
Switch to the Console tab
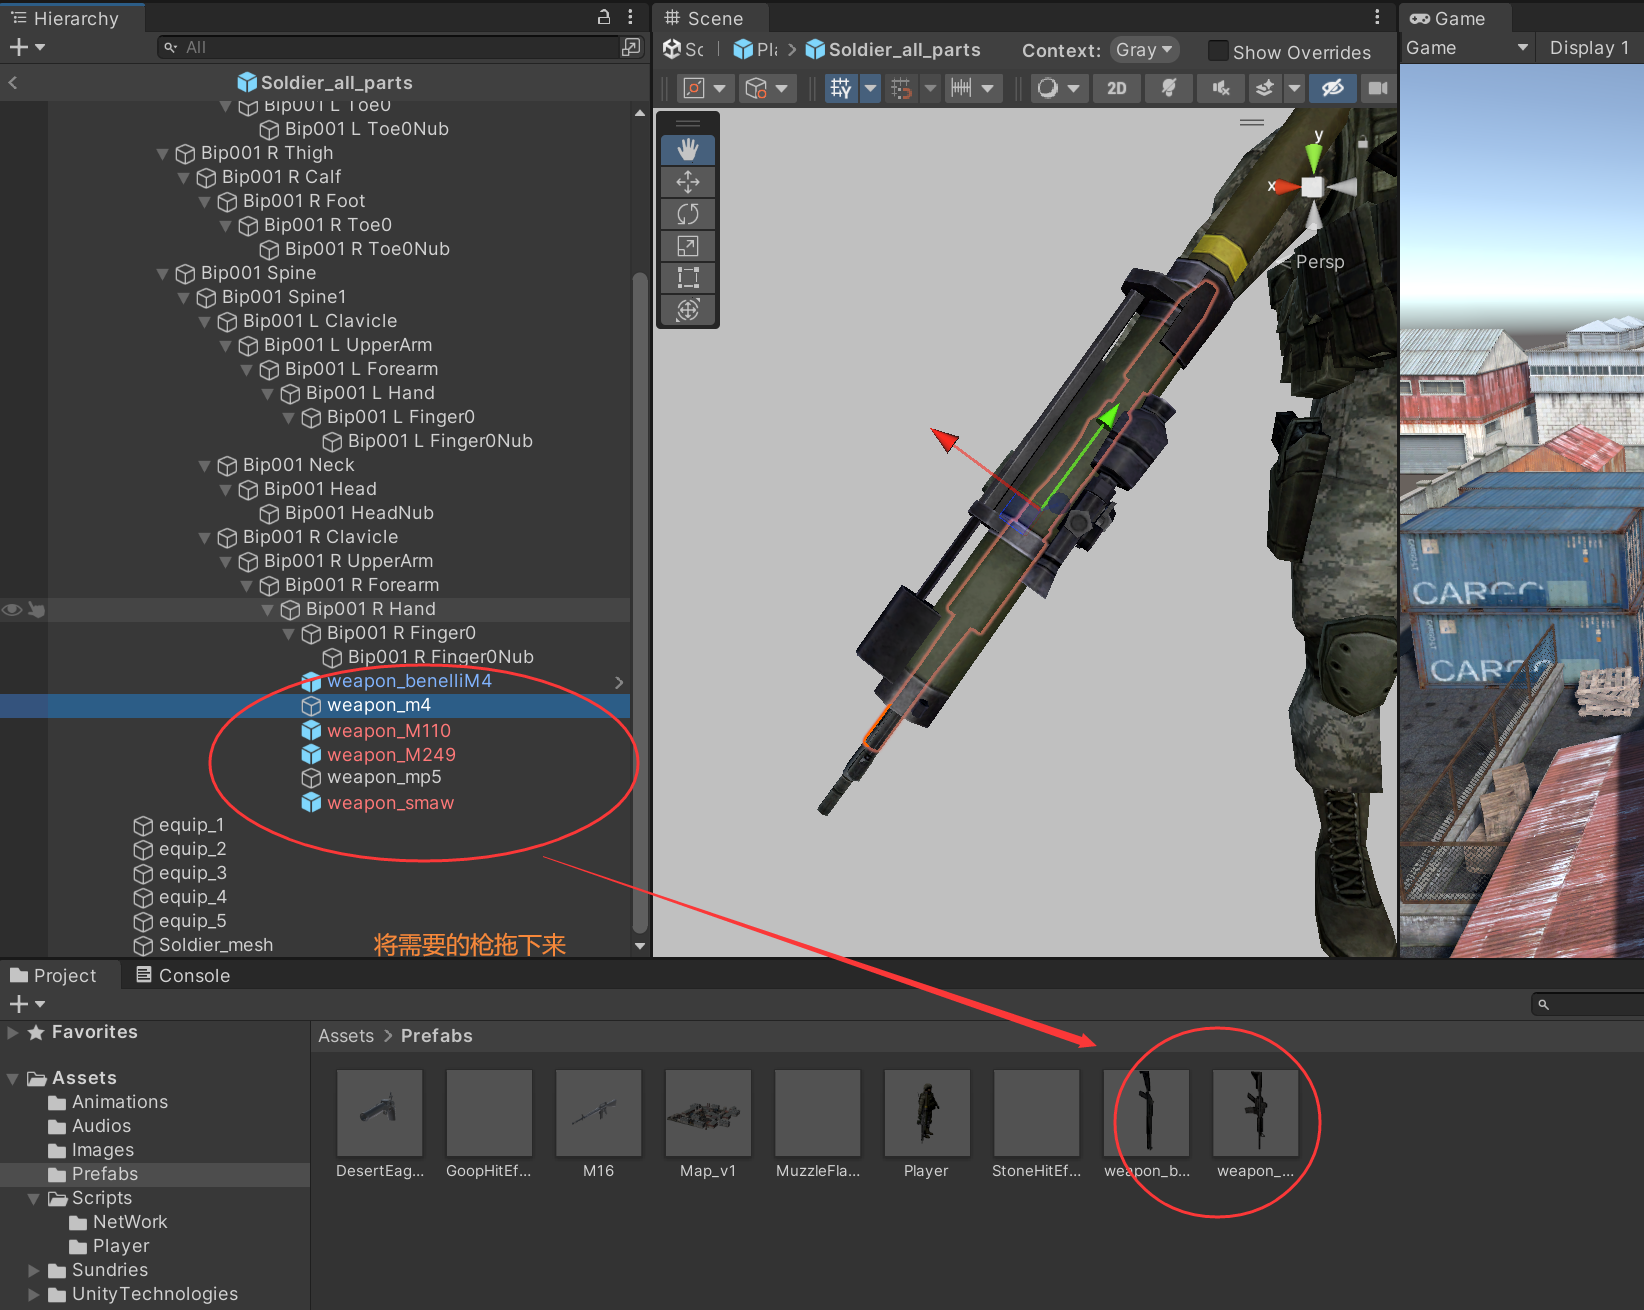tap(183, 975)
